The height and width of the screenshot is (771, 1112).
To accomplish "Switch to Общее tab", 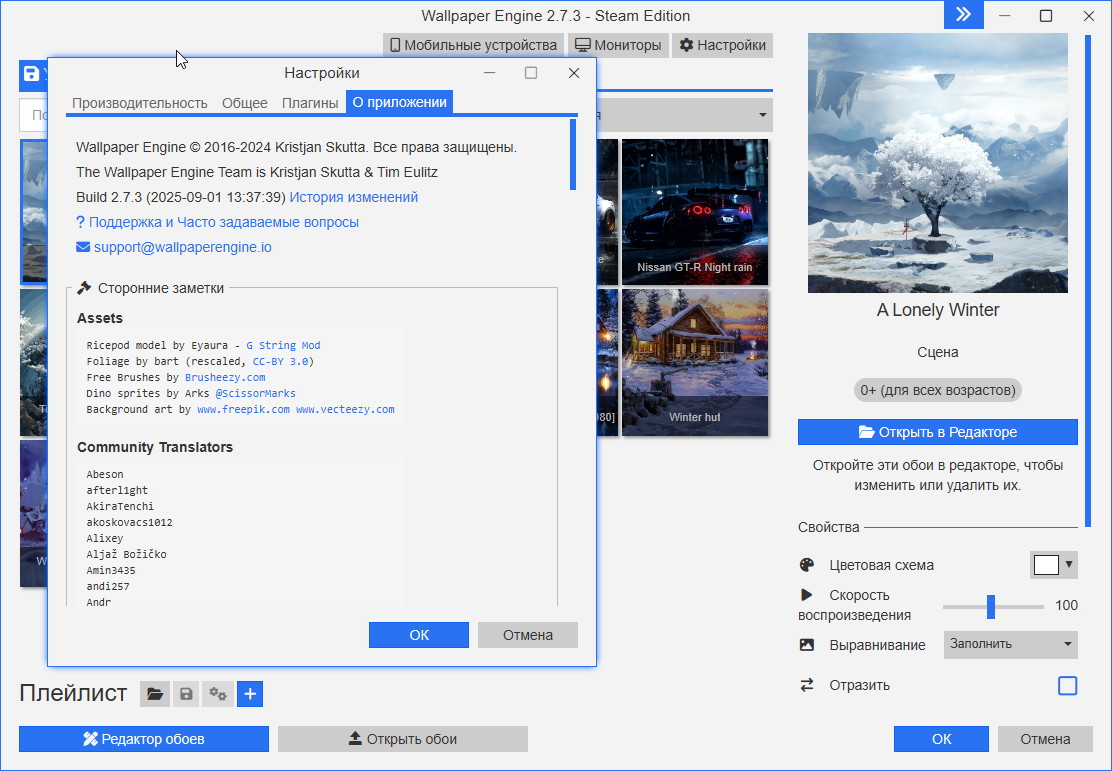I will (245, 103).
